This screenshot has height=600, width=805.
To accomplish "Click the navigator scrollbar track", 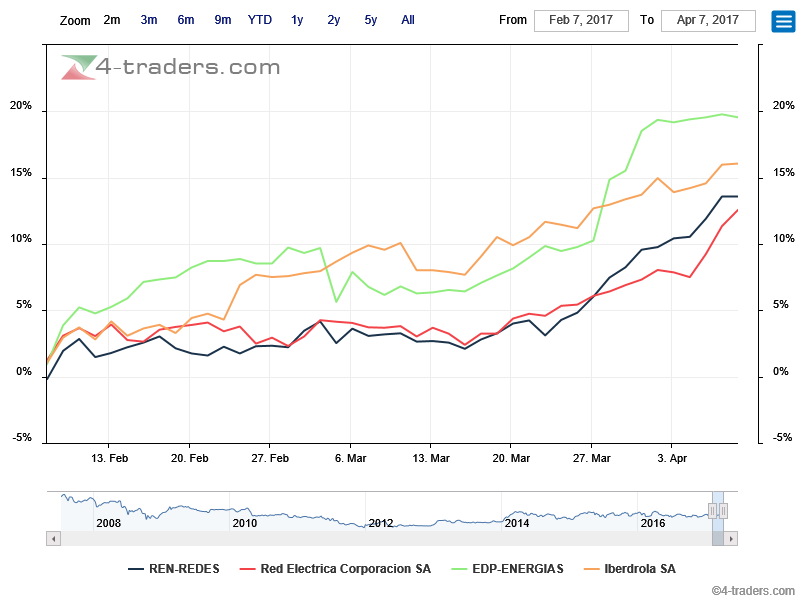I will (385, 538).
